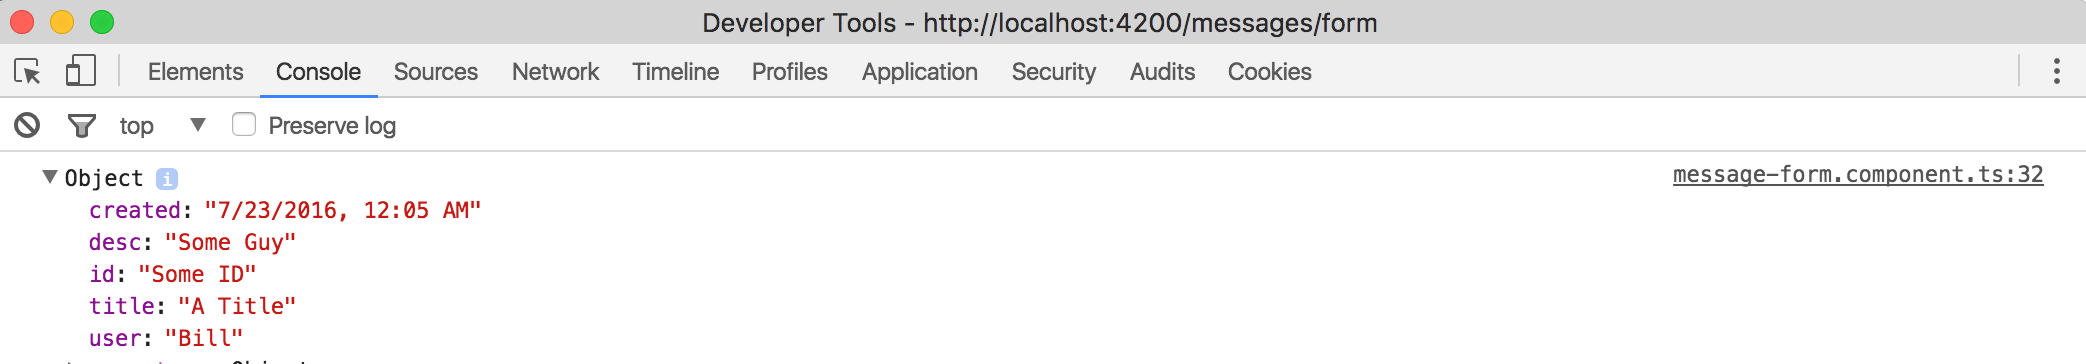Select the top execution context selector
This screenshot has width=2086, height=364.
point(162,125)
